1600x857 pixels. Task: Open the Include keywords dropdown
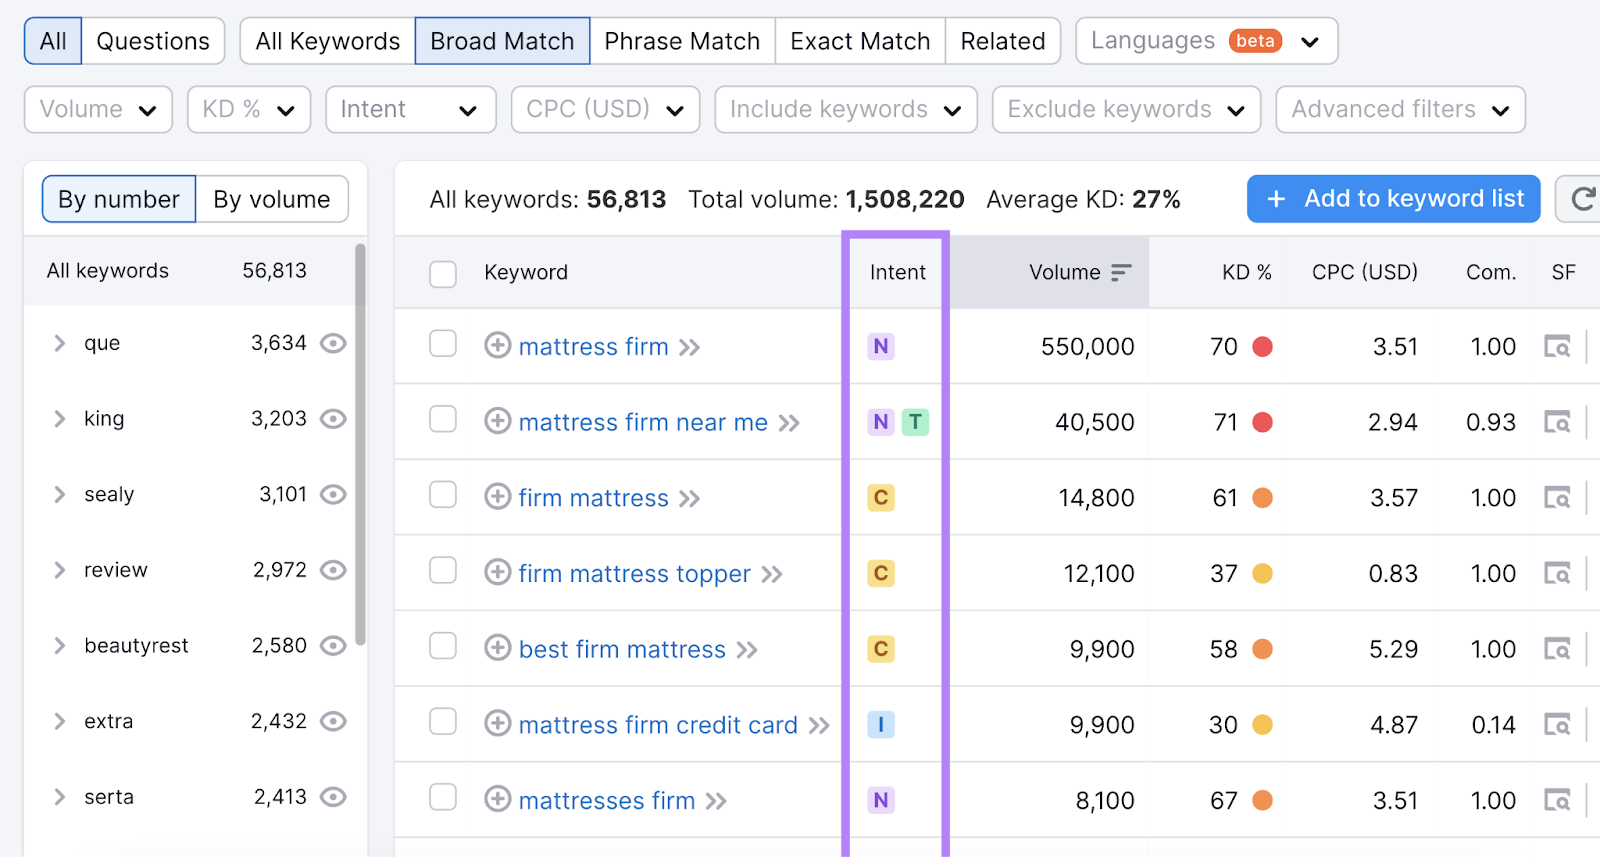pos(846,109)
